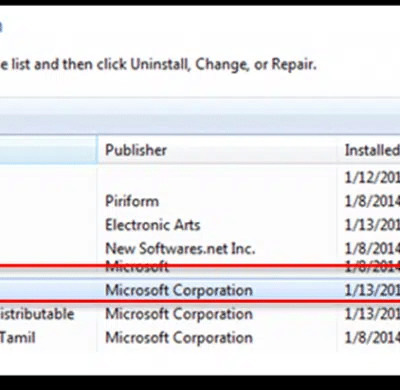Click the program name ending in 'istributable'

37,314
